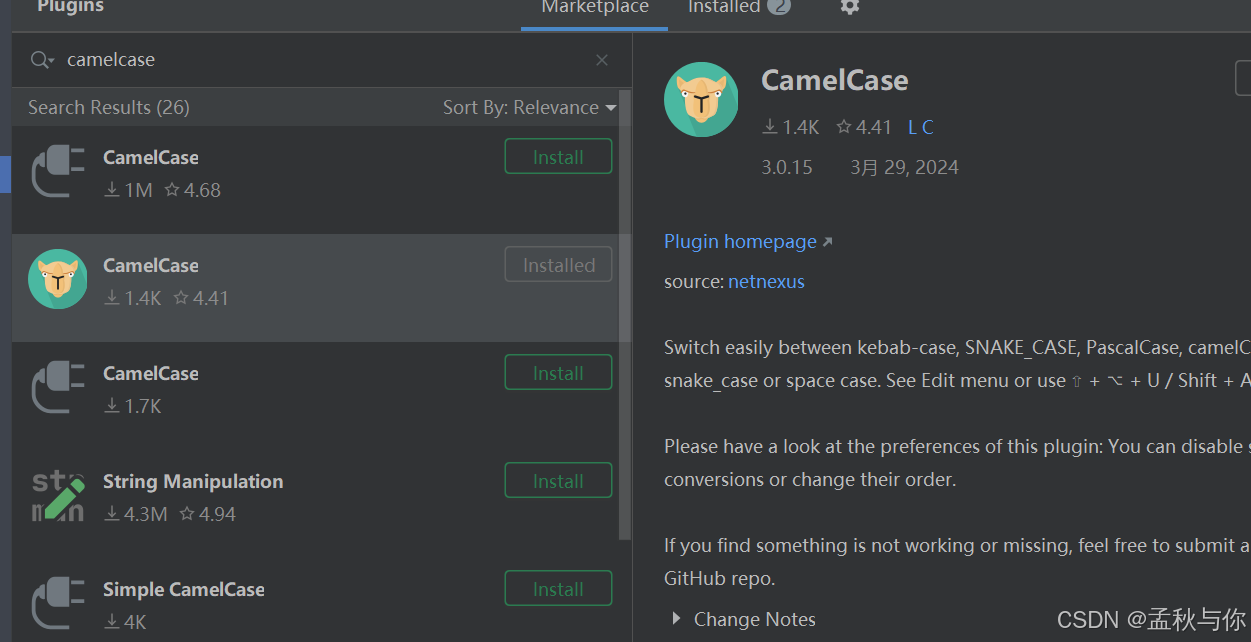Install the Simple CamelCase plugin

[558, 589]
